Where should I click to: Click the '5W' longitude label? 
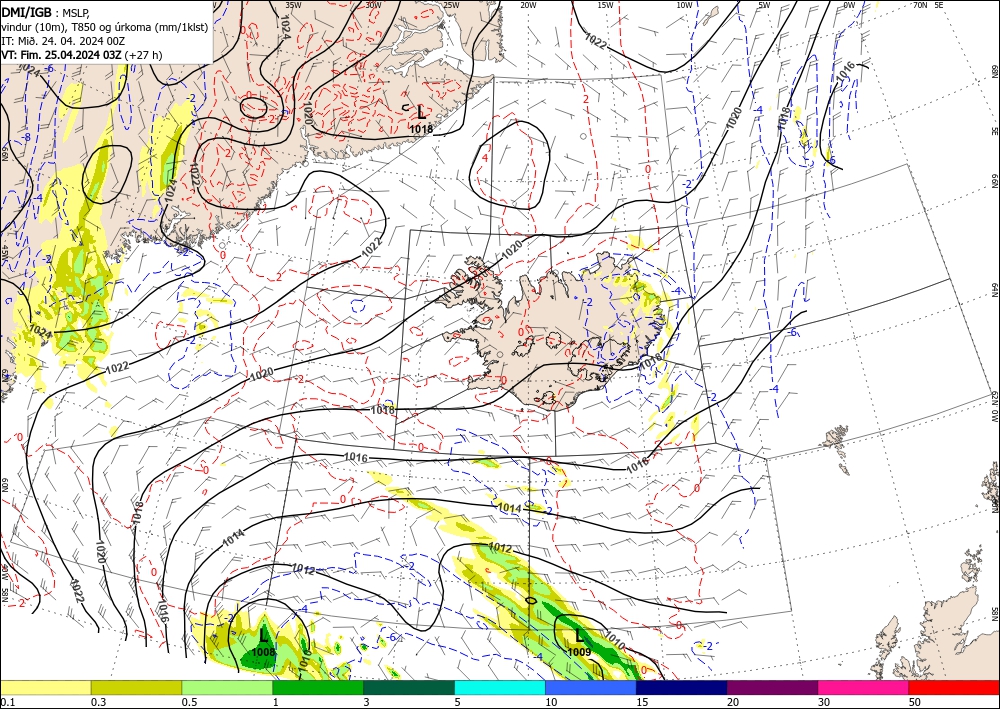coord(764,5)
